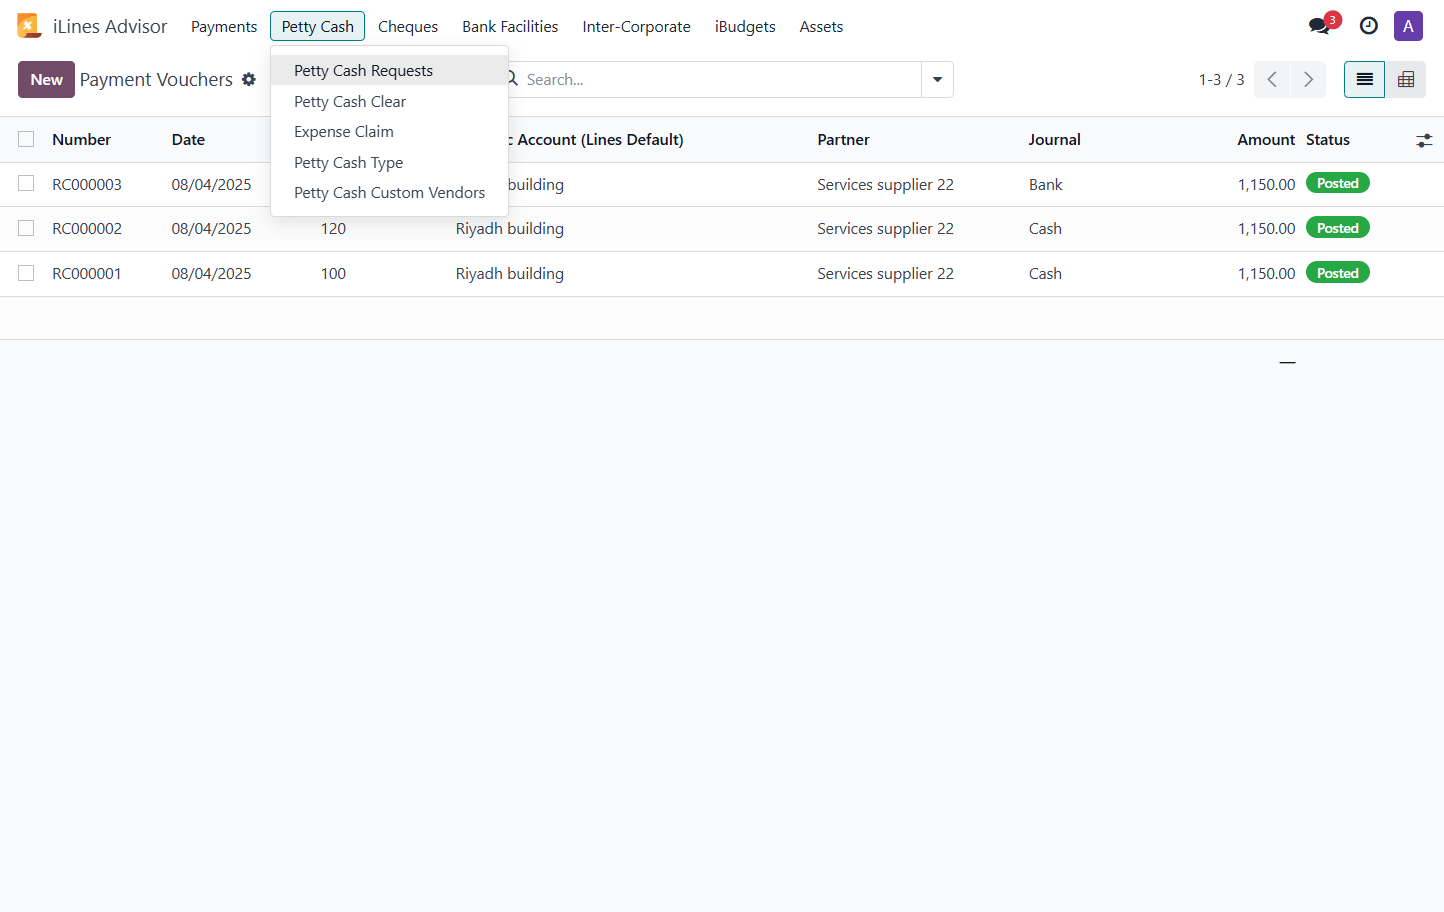This screenshot has width=1444, height=912.
Task: Collapse the Petty Cash menu
Action: coord(318,26)
